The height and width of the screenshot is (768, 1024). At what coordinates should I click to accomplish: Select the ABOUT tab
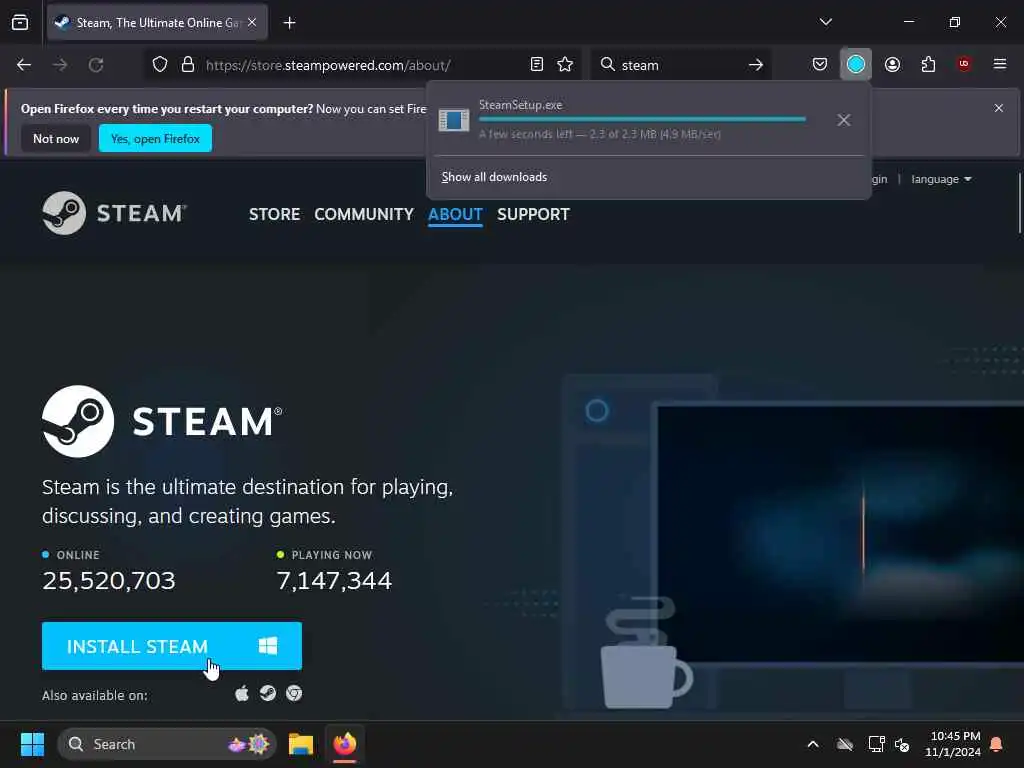[x=455, y=214]
